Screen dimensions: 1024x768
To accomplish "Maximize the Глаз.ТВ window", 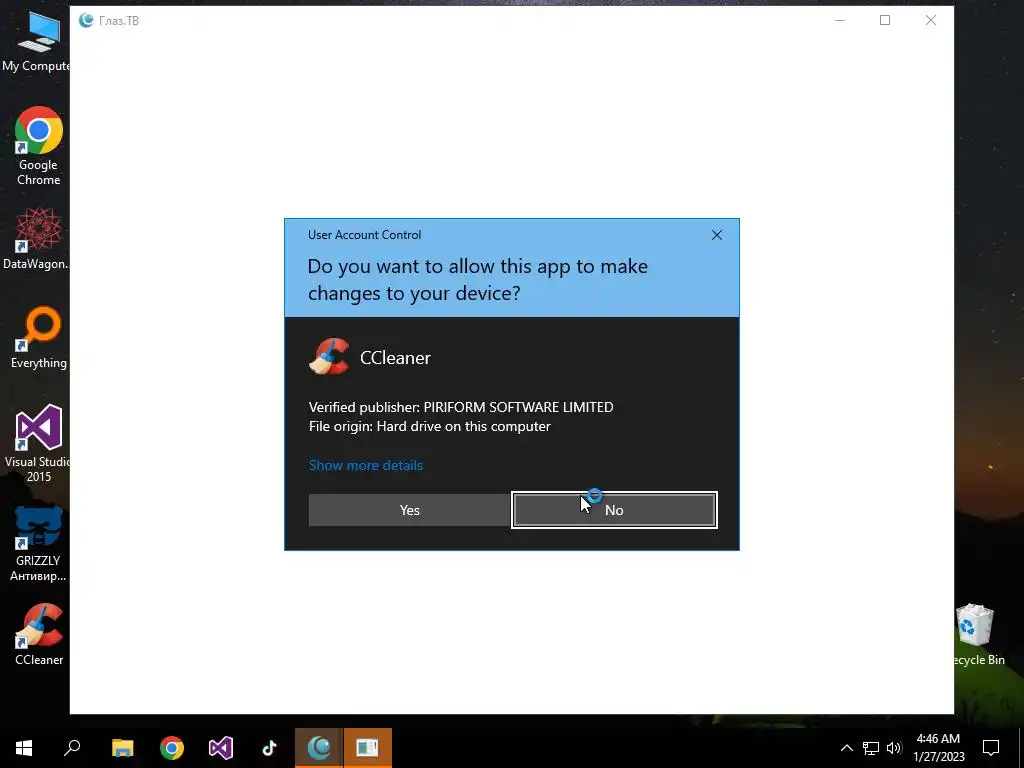I will pos(885,20).
